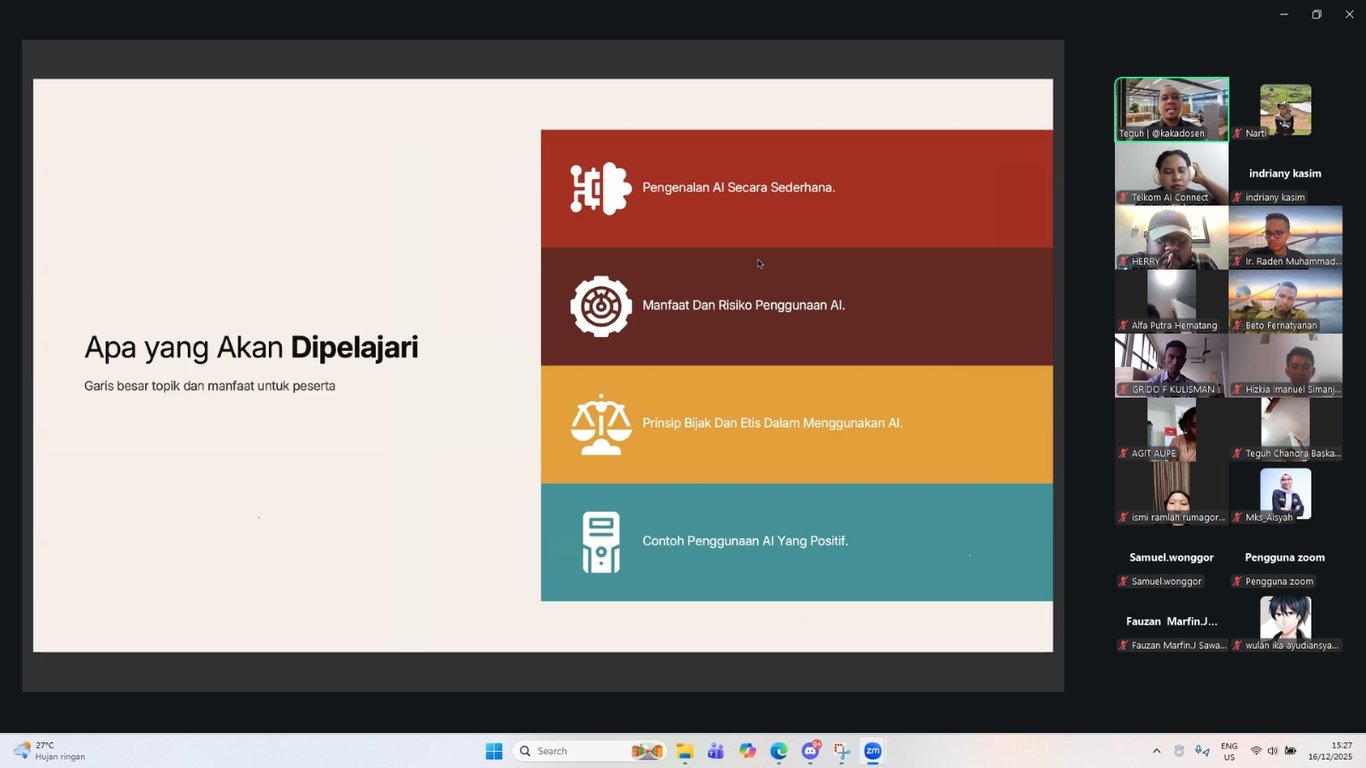Click the muted mic icon on AGIT AUPE

[x=1124, y=453]
